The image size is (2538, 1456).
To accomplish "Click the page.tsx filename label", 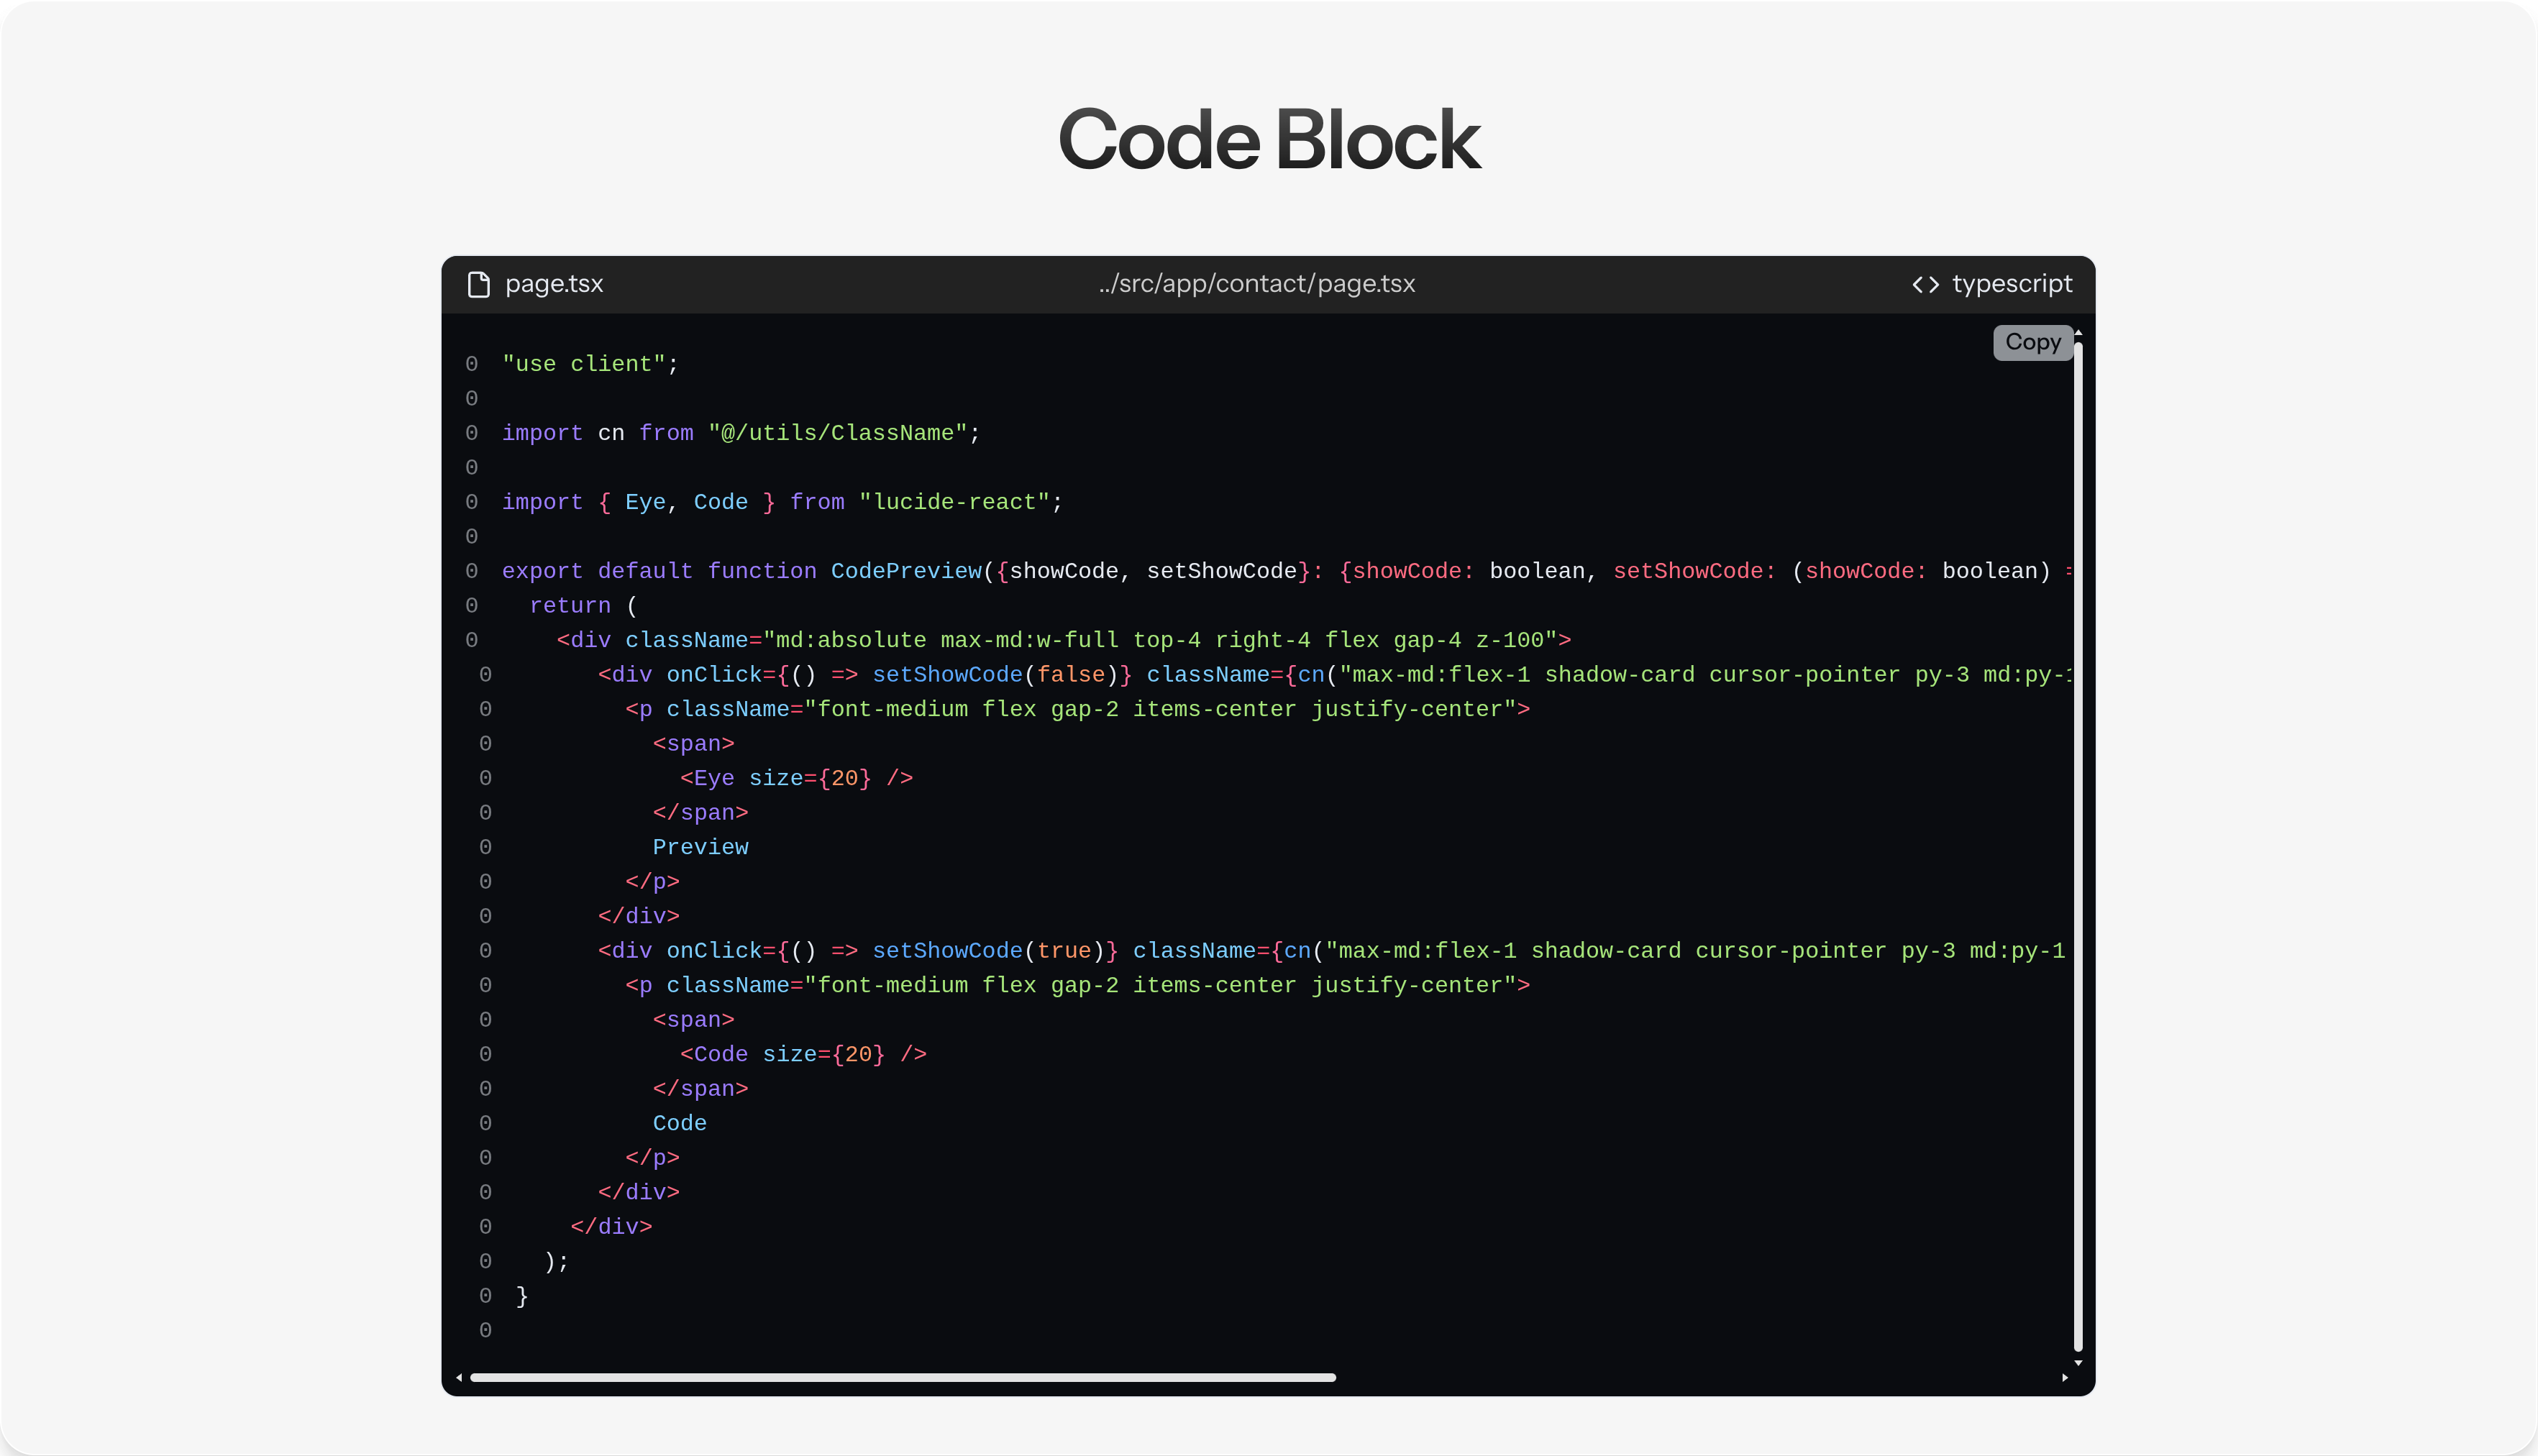I will pyautogui.click(x=554, y=284).
